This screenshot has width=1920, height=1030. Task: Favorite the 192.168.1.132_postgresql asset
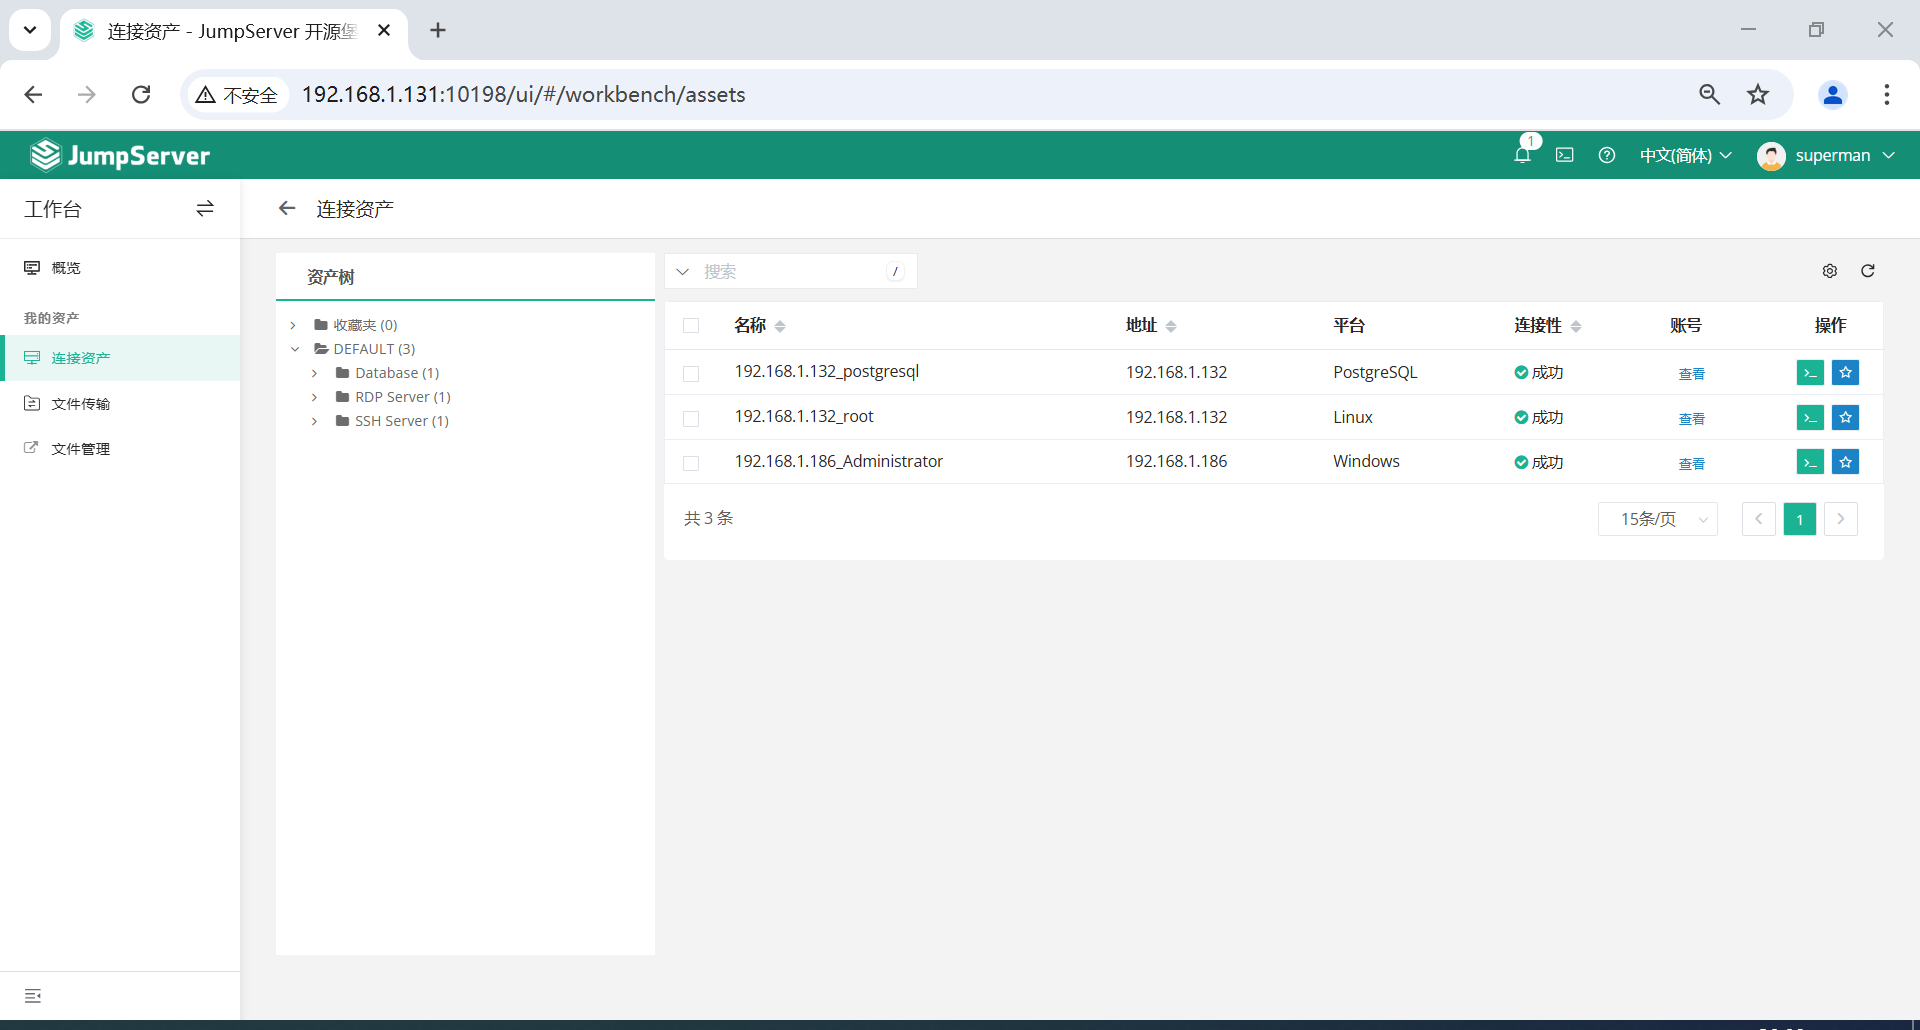point(1846,372)
